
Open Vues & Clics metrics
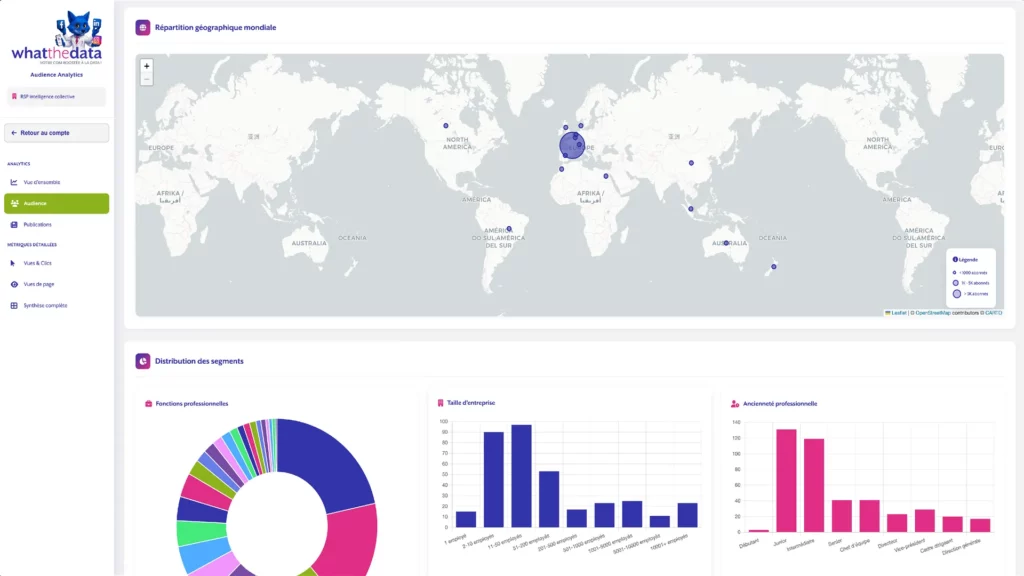37,263
